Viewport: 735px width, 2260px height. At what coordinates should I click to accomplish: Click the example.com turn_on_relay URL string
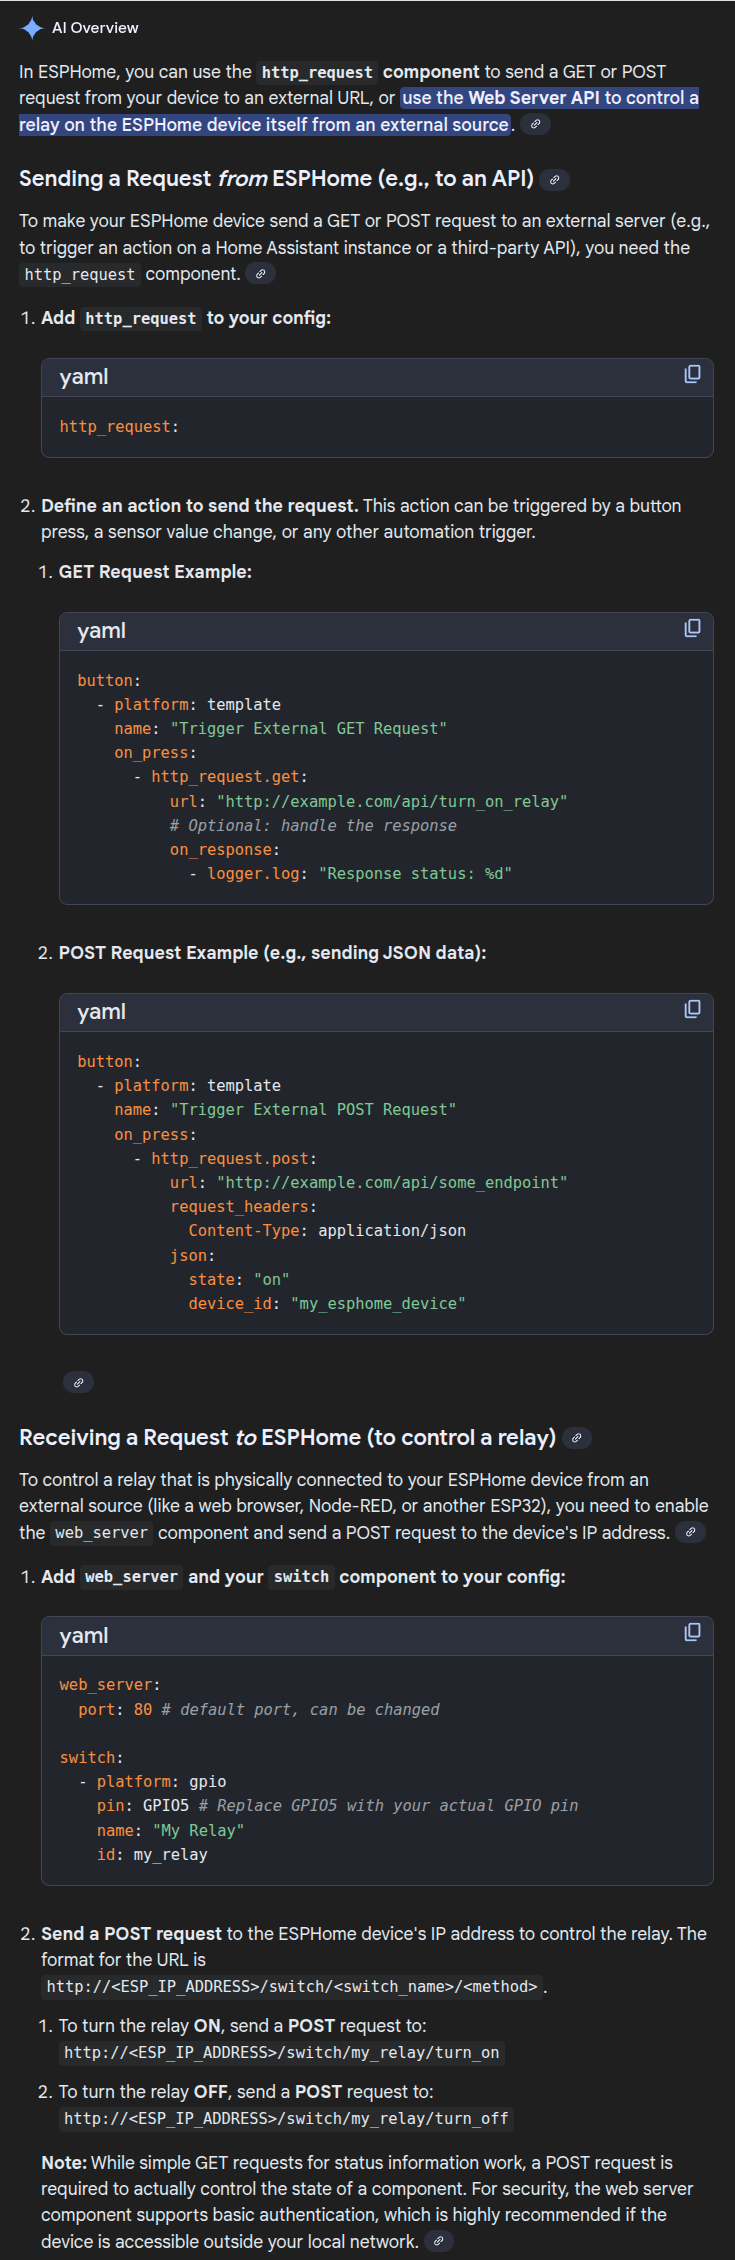(391, 801)
